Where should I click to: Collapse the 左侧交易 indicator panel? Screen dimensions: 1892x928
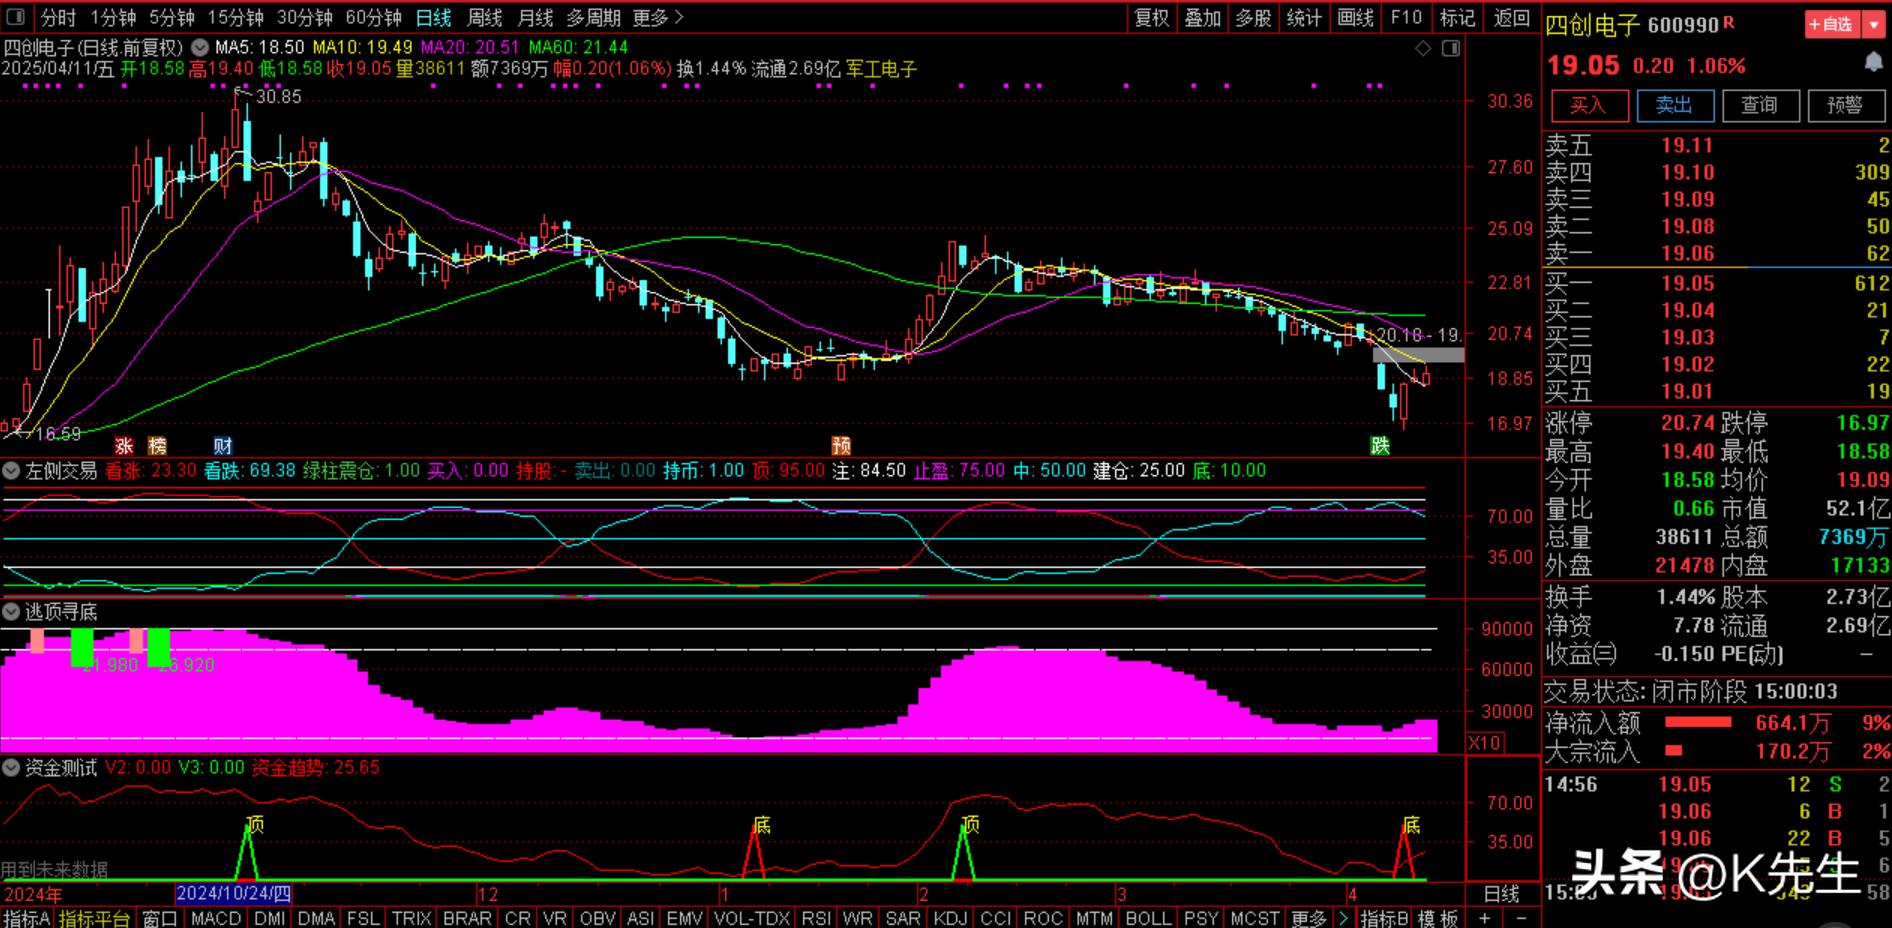[x=12, y=471]
